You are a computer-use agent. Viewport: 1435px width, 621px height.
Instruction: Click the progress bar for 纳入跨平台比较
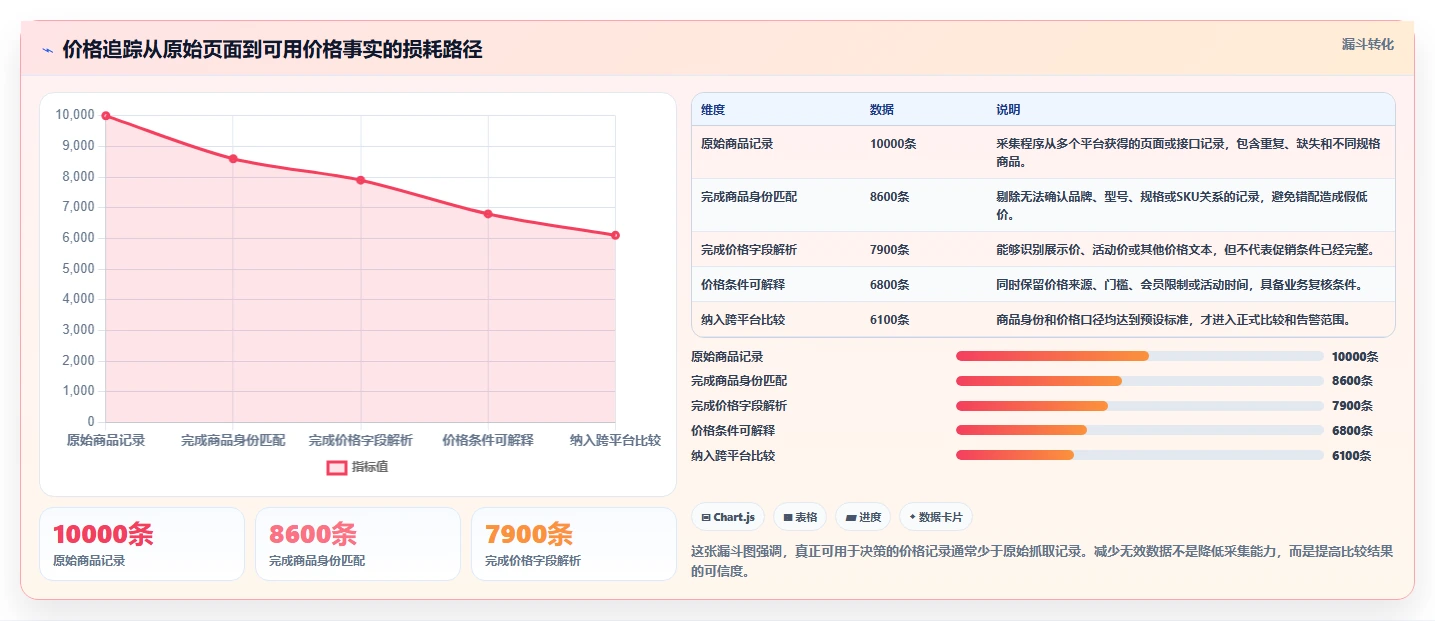tap(1140, 455)
